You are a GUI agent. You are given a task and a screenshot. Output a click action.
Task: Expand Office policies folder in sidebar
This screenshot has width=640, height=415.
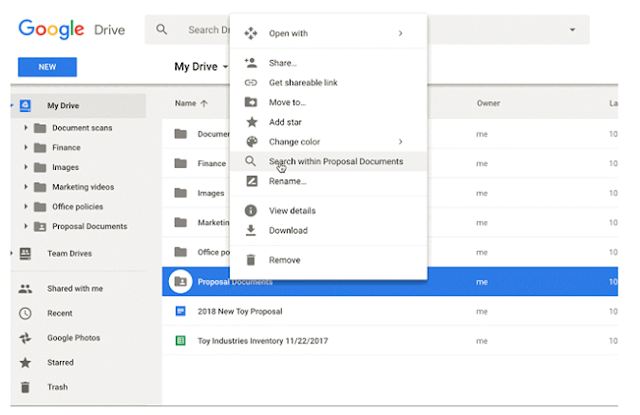click(26, 206)
